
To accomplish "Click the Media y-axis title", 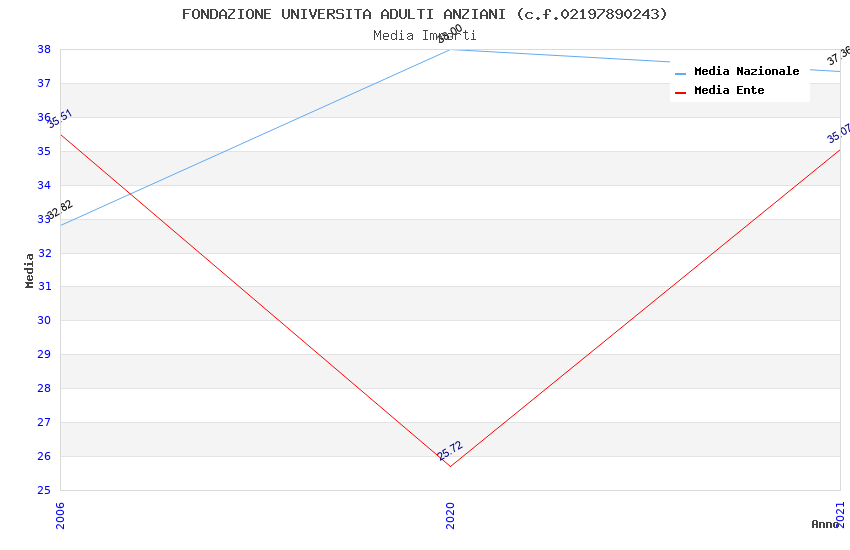I will [30, 270].
